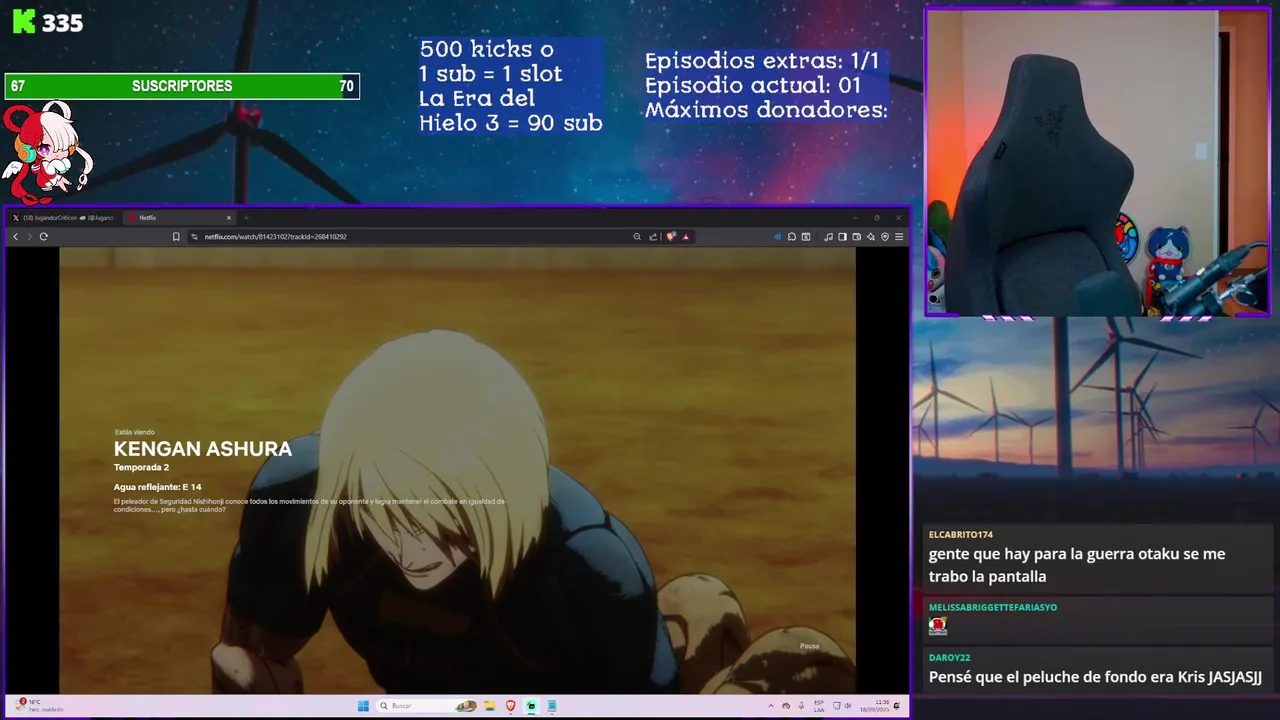Image resolution: width=1280 pixels, height=720 pixels.
Task: Bookmark this page with the bookmark icon
Action: click(x=176, y=237)
